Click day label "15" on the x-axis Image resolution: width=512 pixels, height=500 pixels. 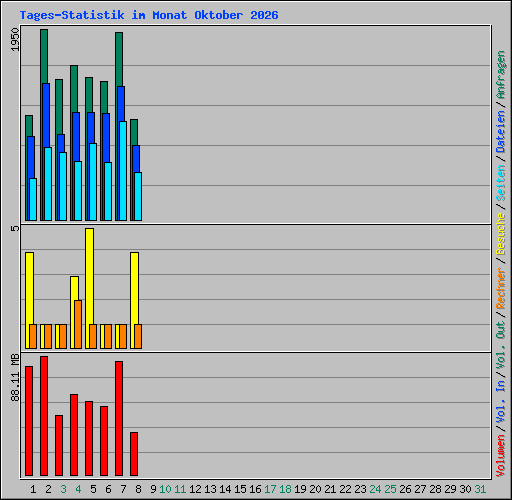[x=240, y=489]
